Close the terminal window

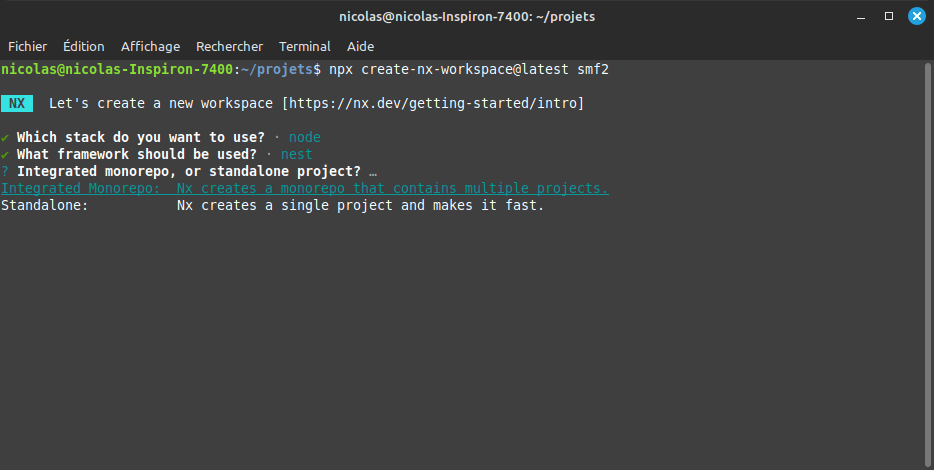pos(915,16)
